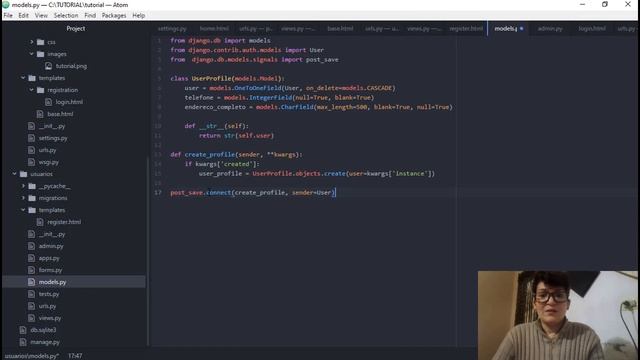Screen dimensions: 640x360
Task: Switch to the login.html tab
Action: [592, 29]
